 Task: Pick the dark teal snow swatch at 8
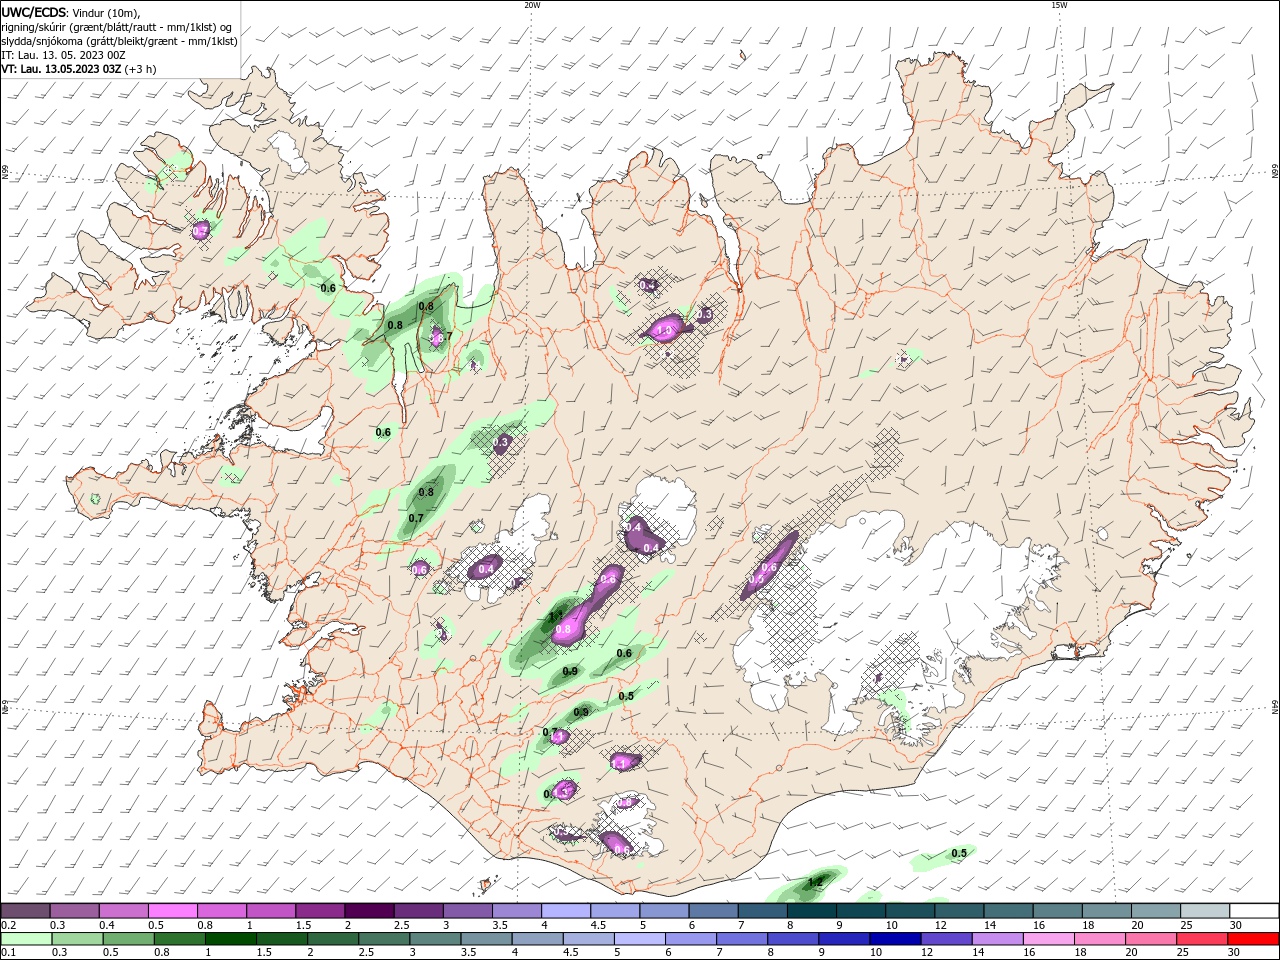coord(810,911)
